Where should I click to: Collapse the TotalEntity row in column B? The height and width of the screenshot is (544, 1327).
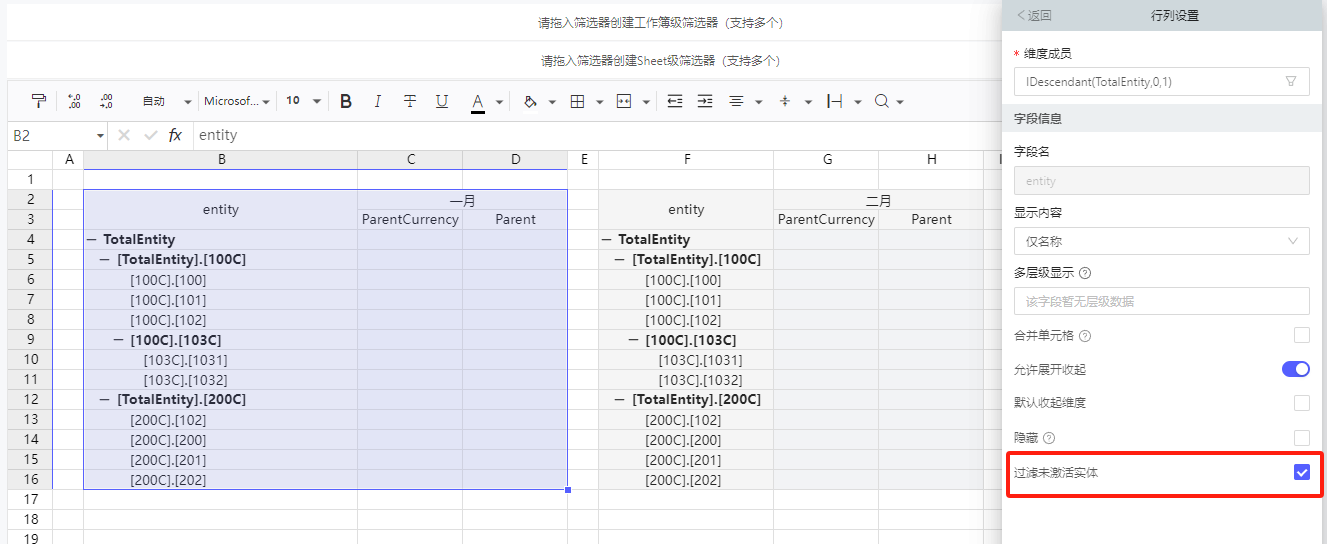click(x=92, y=240)
